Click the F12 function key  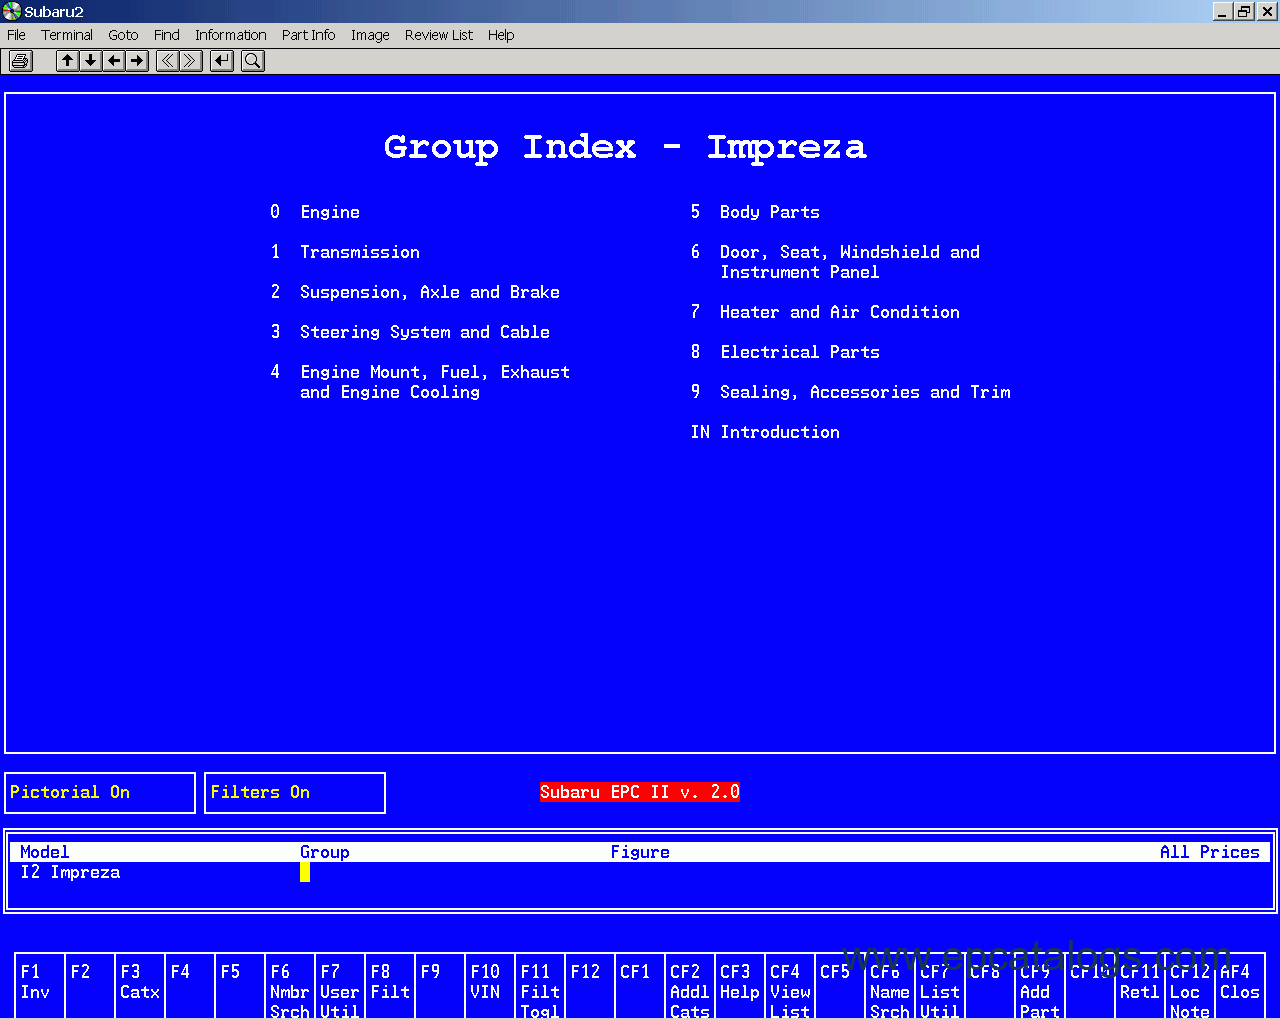[590, 988]
